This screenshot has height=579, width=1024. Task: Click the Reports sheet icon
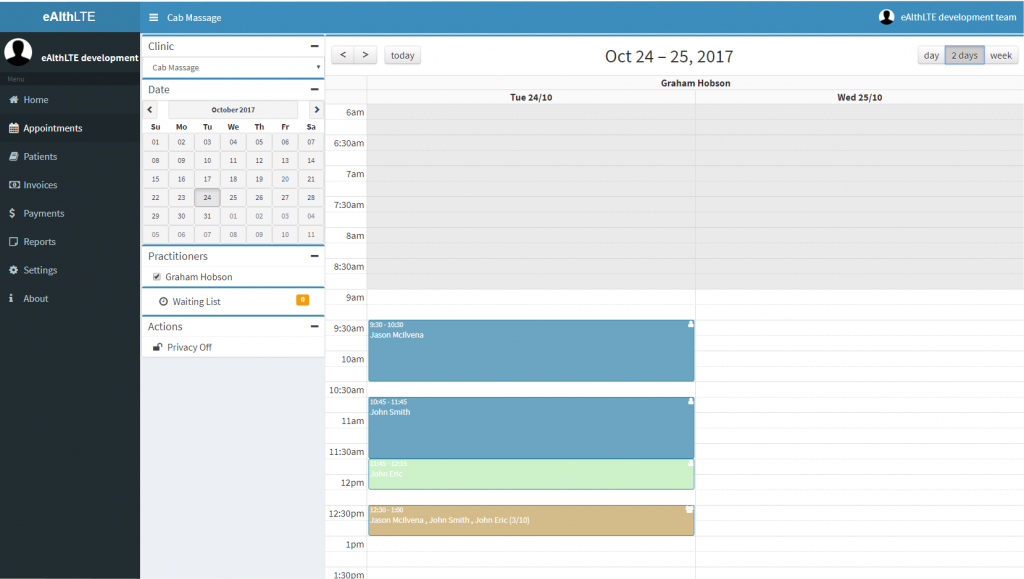14,242
